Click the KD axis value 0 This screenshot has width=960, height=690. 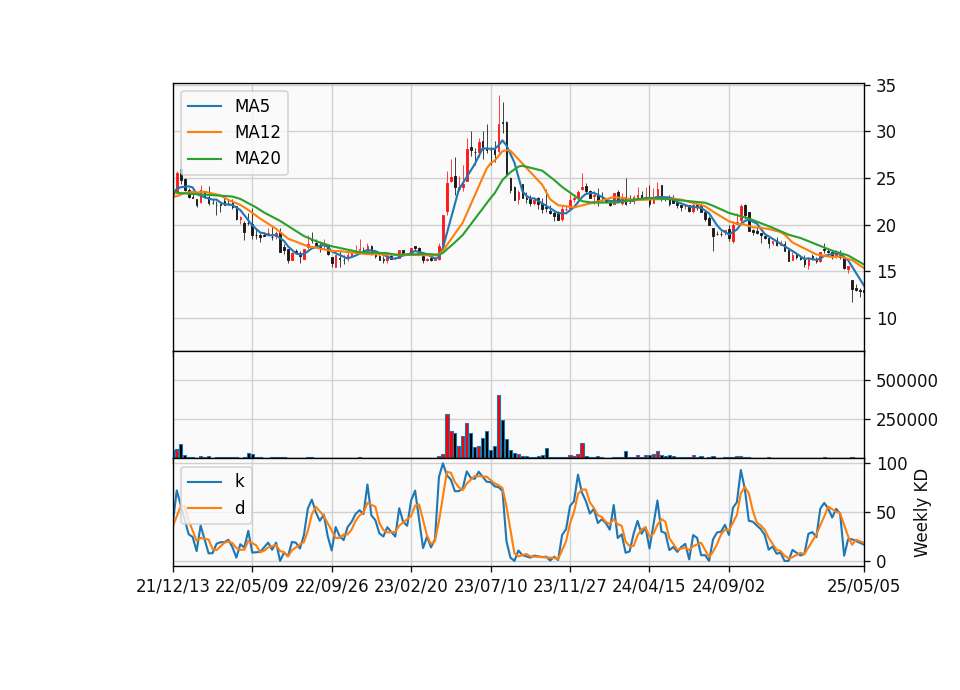pyautogui.click(x=881, y=561)
